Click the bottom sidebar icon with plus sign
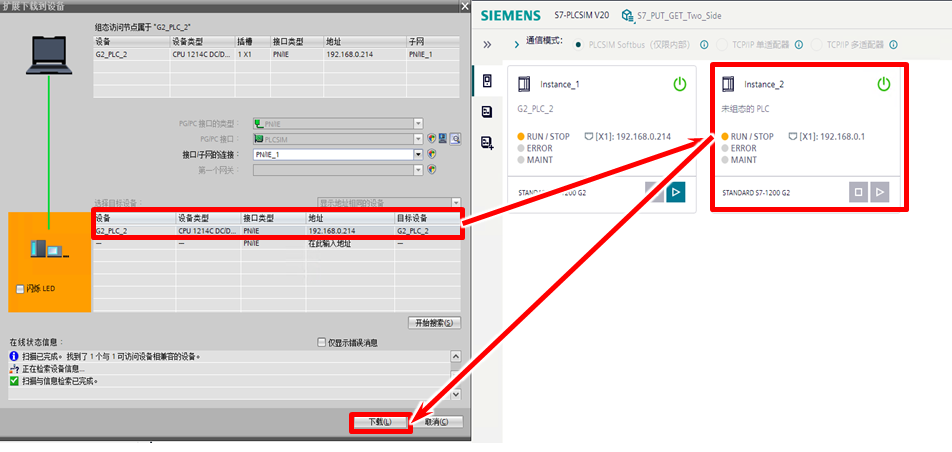 [x=487, y=143]
